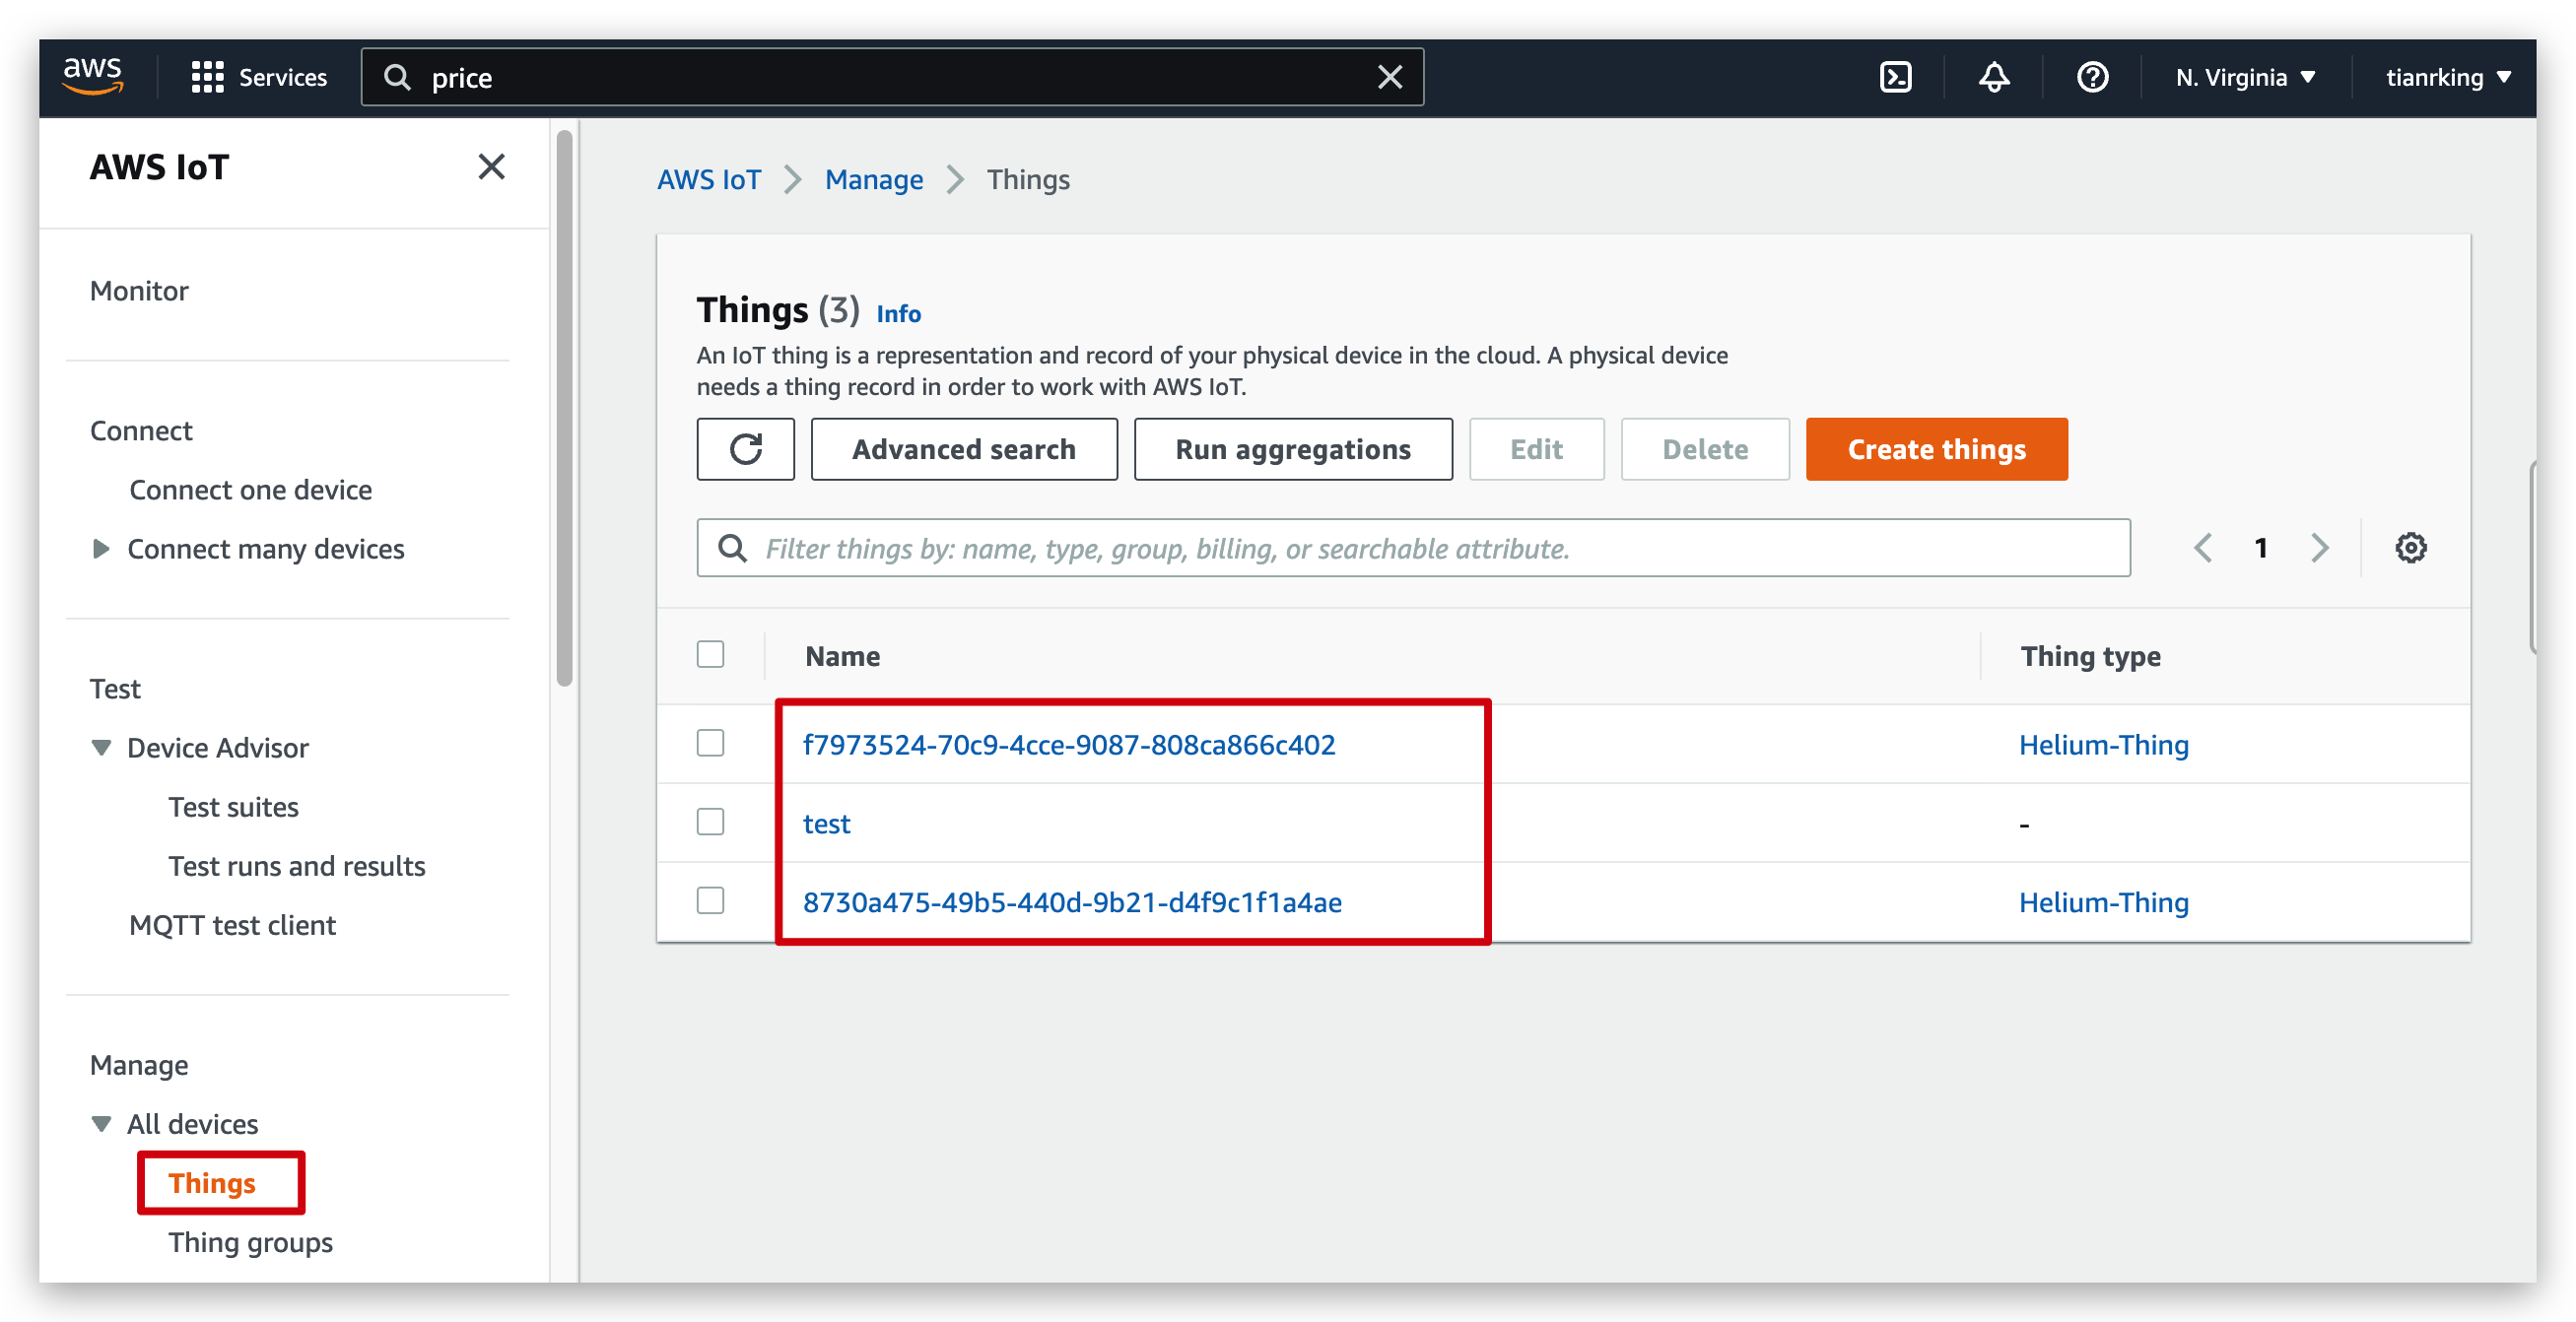Screen dimensions: 2576x1322
Task: Open Test suites page
Action: point(233,806)
